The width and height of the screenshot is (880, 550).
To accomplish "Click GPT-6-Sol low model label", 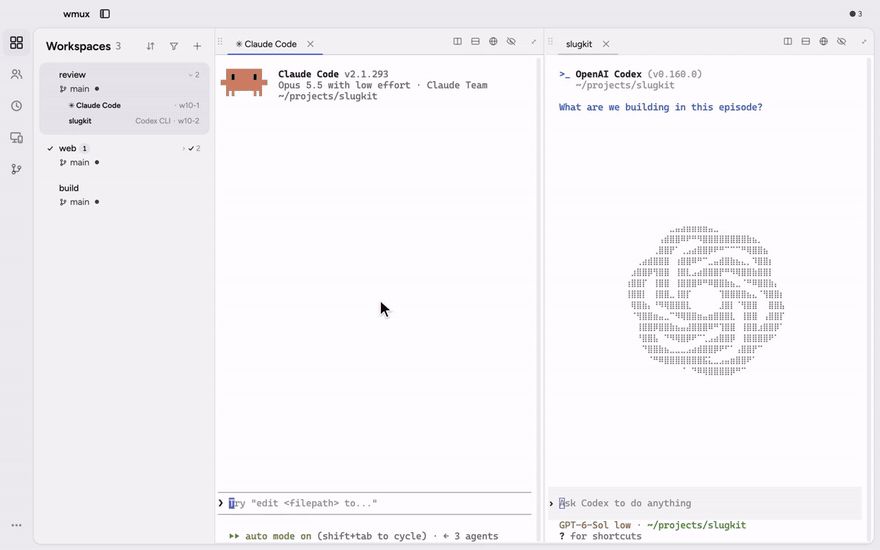I will [595, 525].
